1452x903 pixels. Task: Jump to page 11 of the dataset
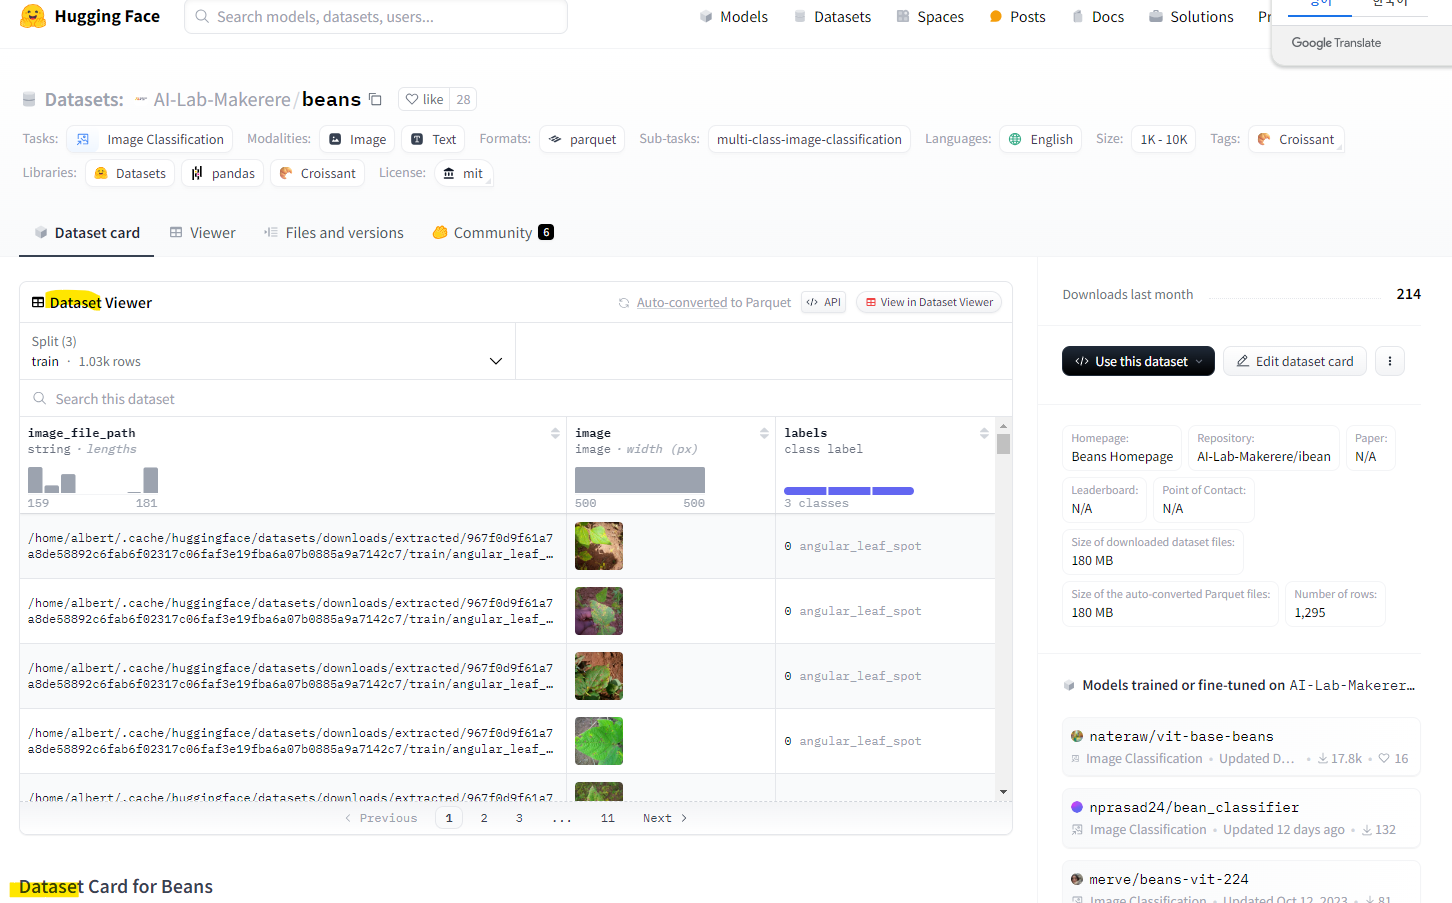click(x=607, y=818)
